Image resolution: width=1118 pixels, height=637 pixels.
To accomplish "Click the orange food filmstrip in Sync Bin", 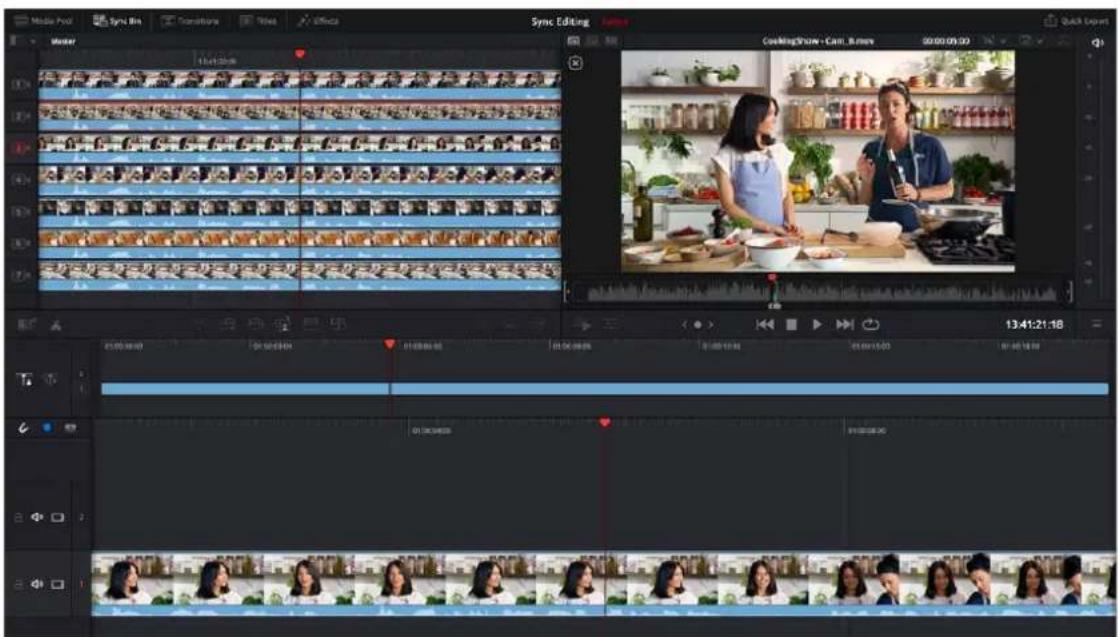I will coord(299,238).
